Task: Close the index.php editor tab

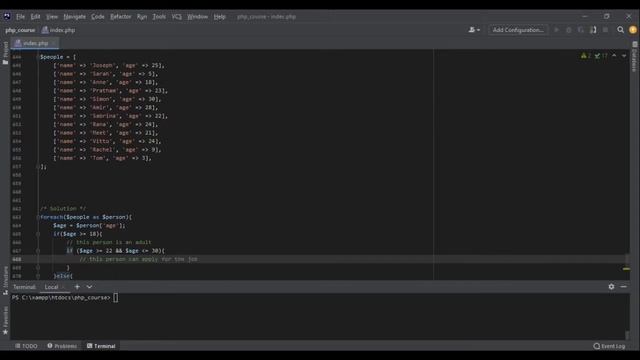Action: point(53,43)
